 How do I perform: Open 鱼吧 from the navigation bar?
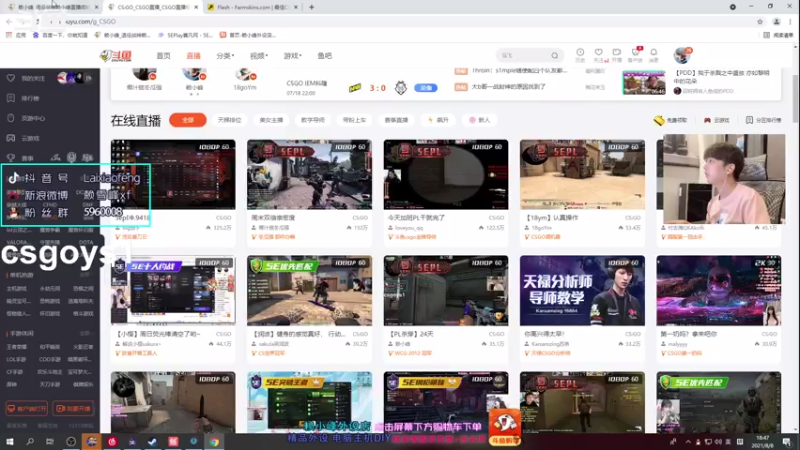coord(324,56)
